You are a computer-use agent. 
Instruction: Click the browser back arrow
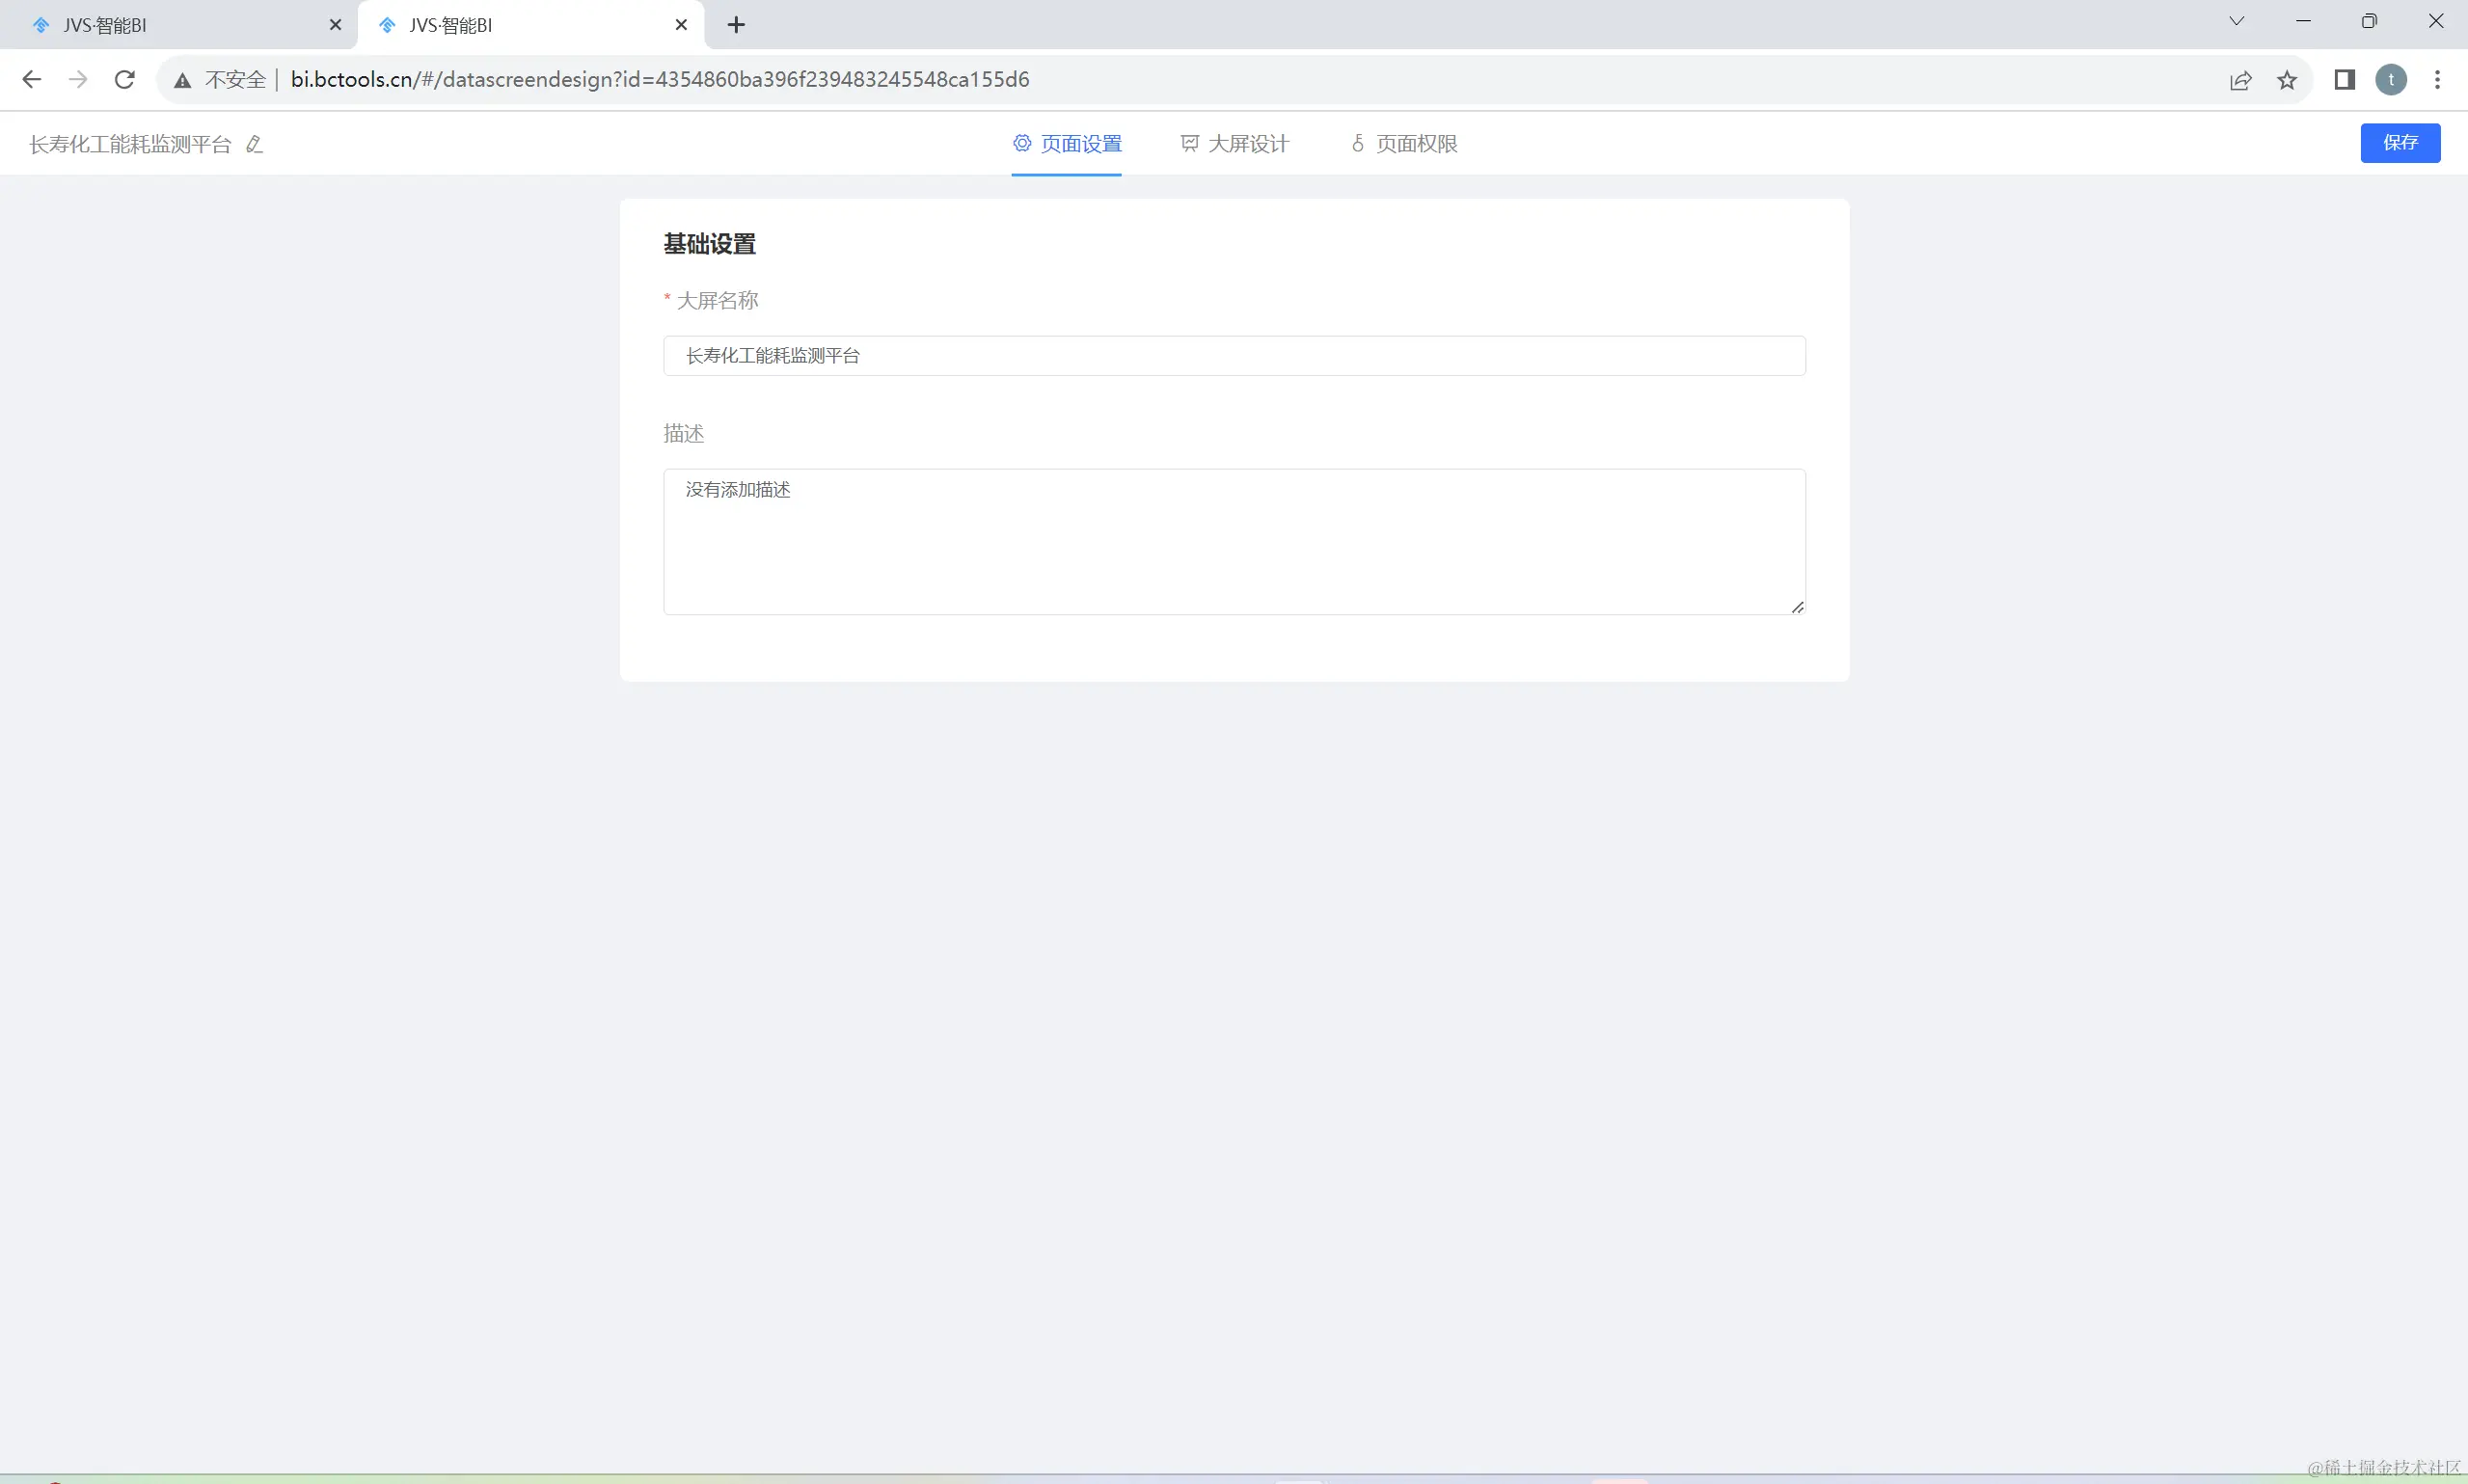pos(31,80)
